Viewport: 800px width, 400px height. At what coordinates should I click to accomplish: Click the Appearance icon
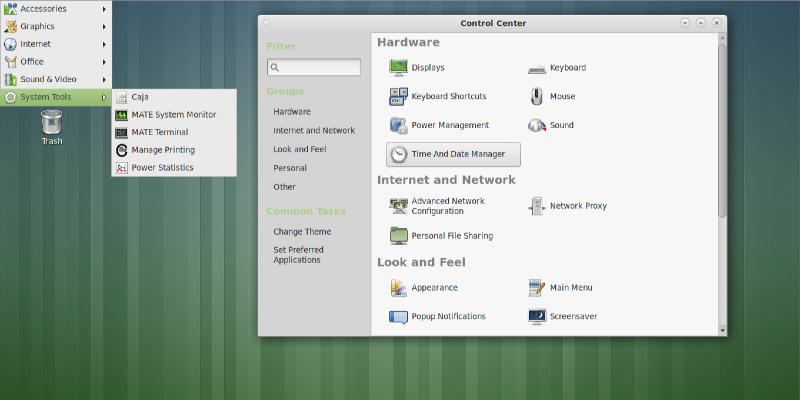click(x=398, y=288)
